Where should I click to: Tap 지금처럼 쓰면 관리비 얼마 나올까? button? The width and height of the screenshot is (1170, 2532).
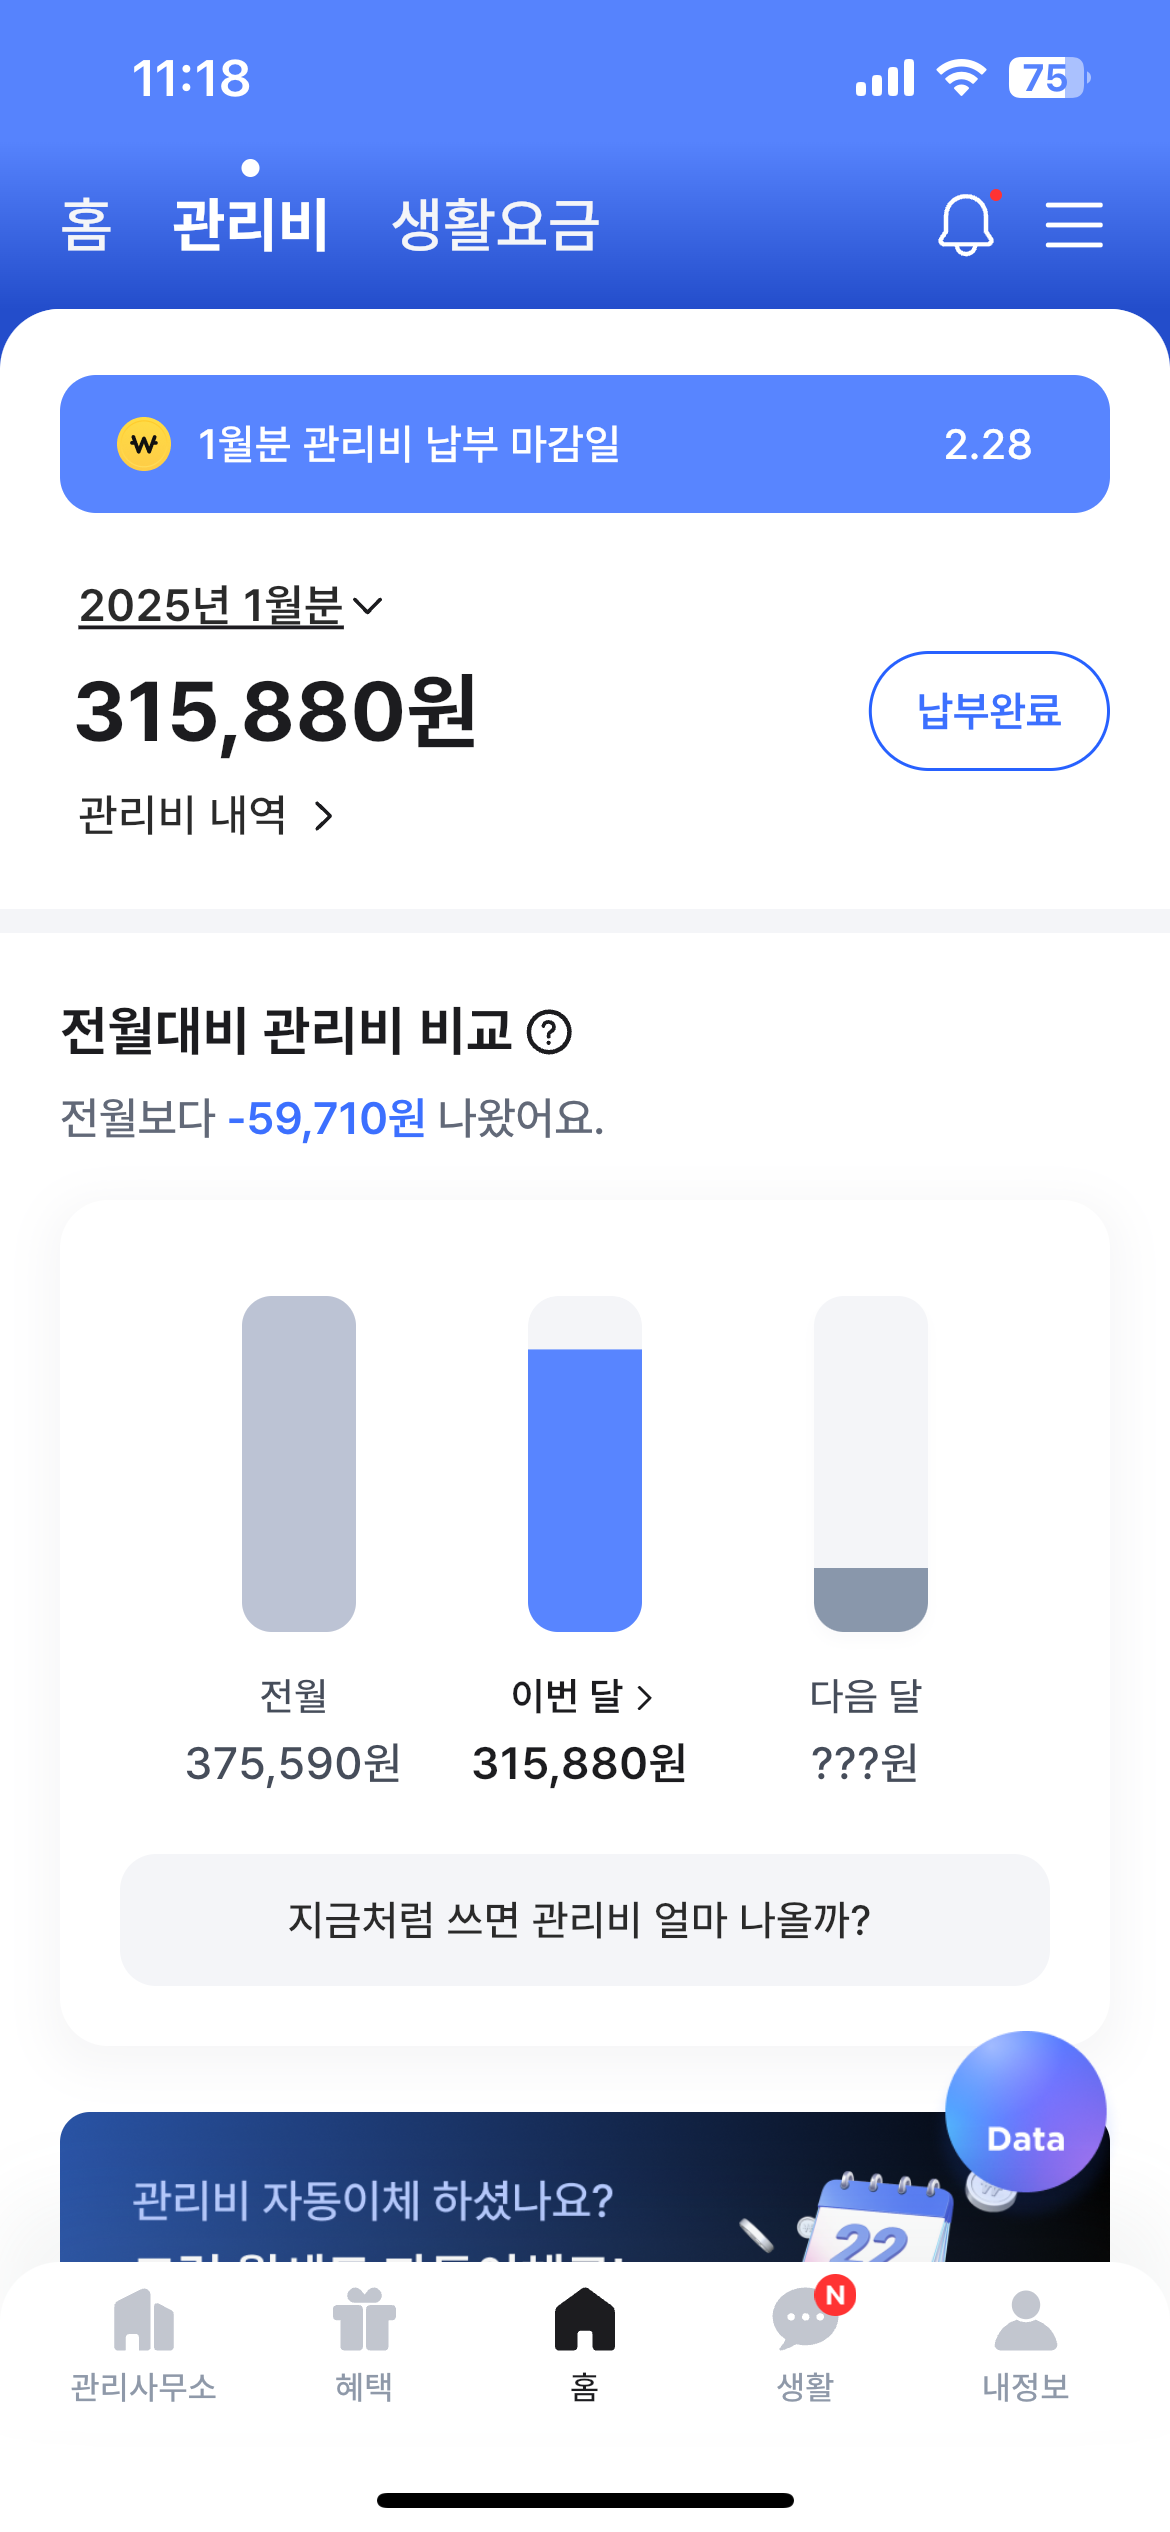click(x=584, y=1920)
